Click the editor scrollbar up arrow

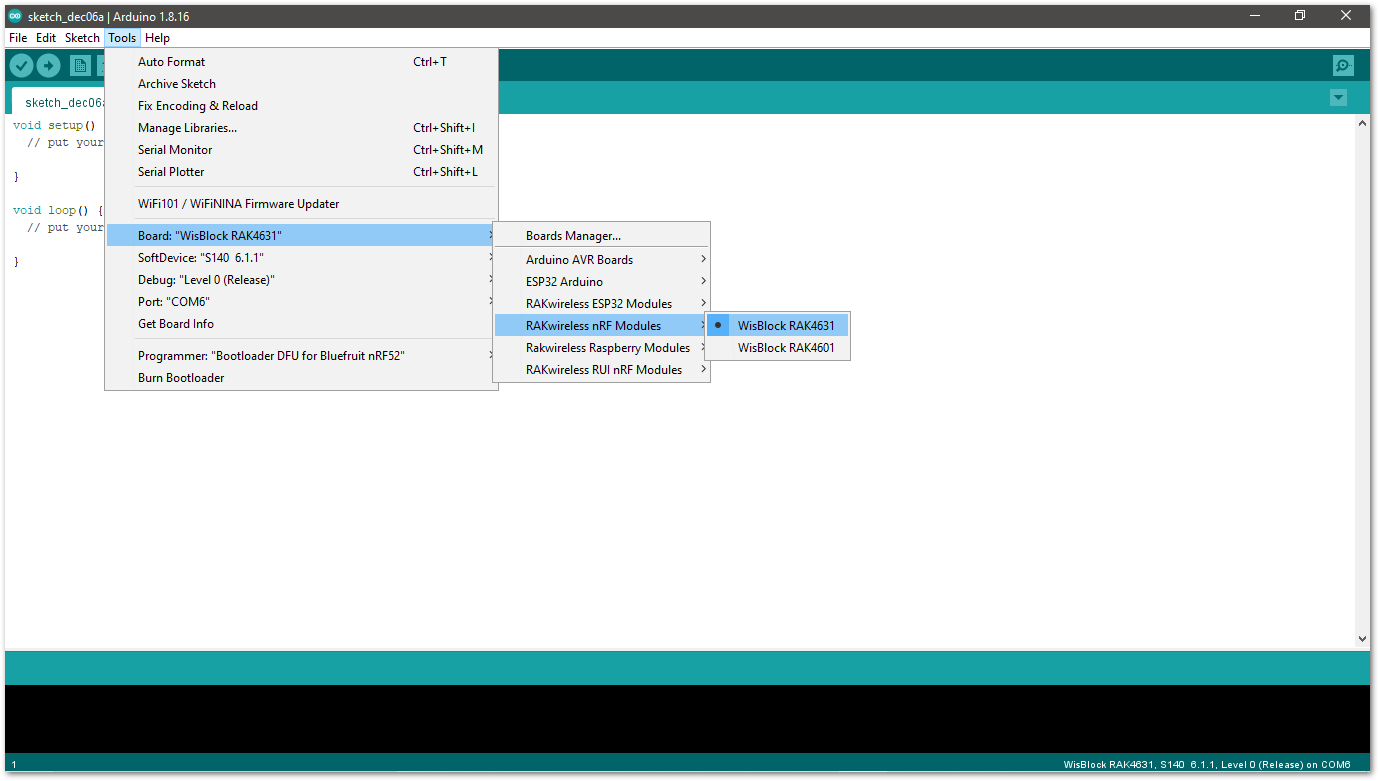tap(1362, 123)
